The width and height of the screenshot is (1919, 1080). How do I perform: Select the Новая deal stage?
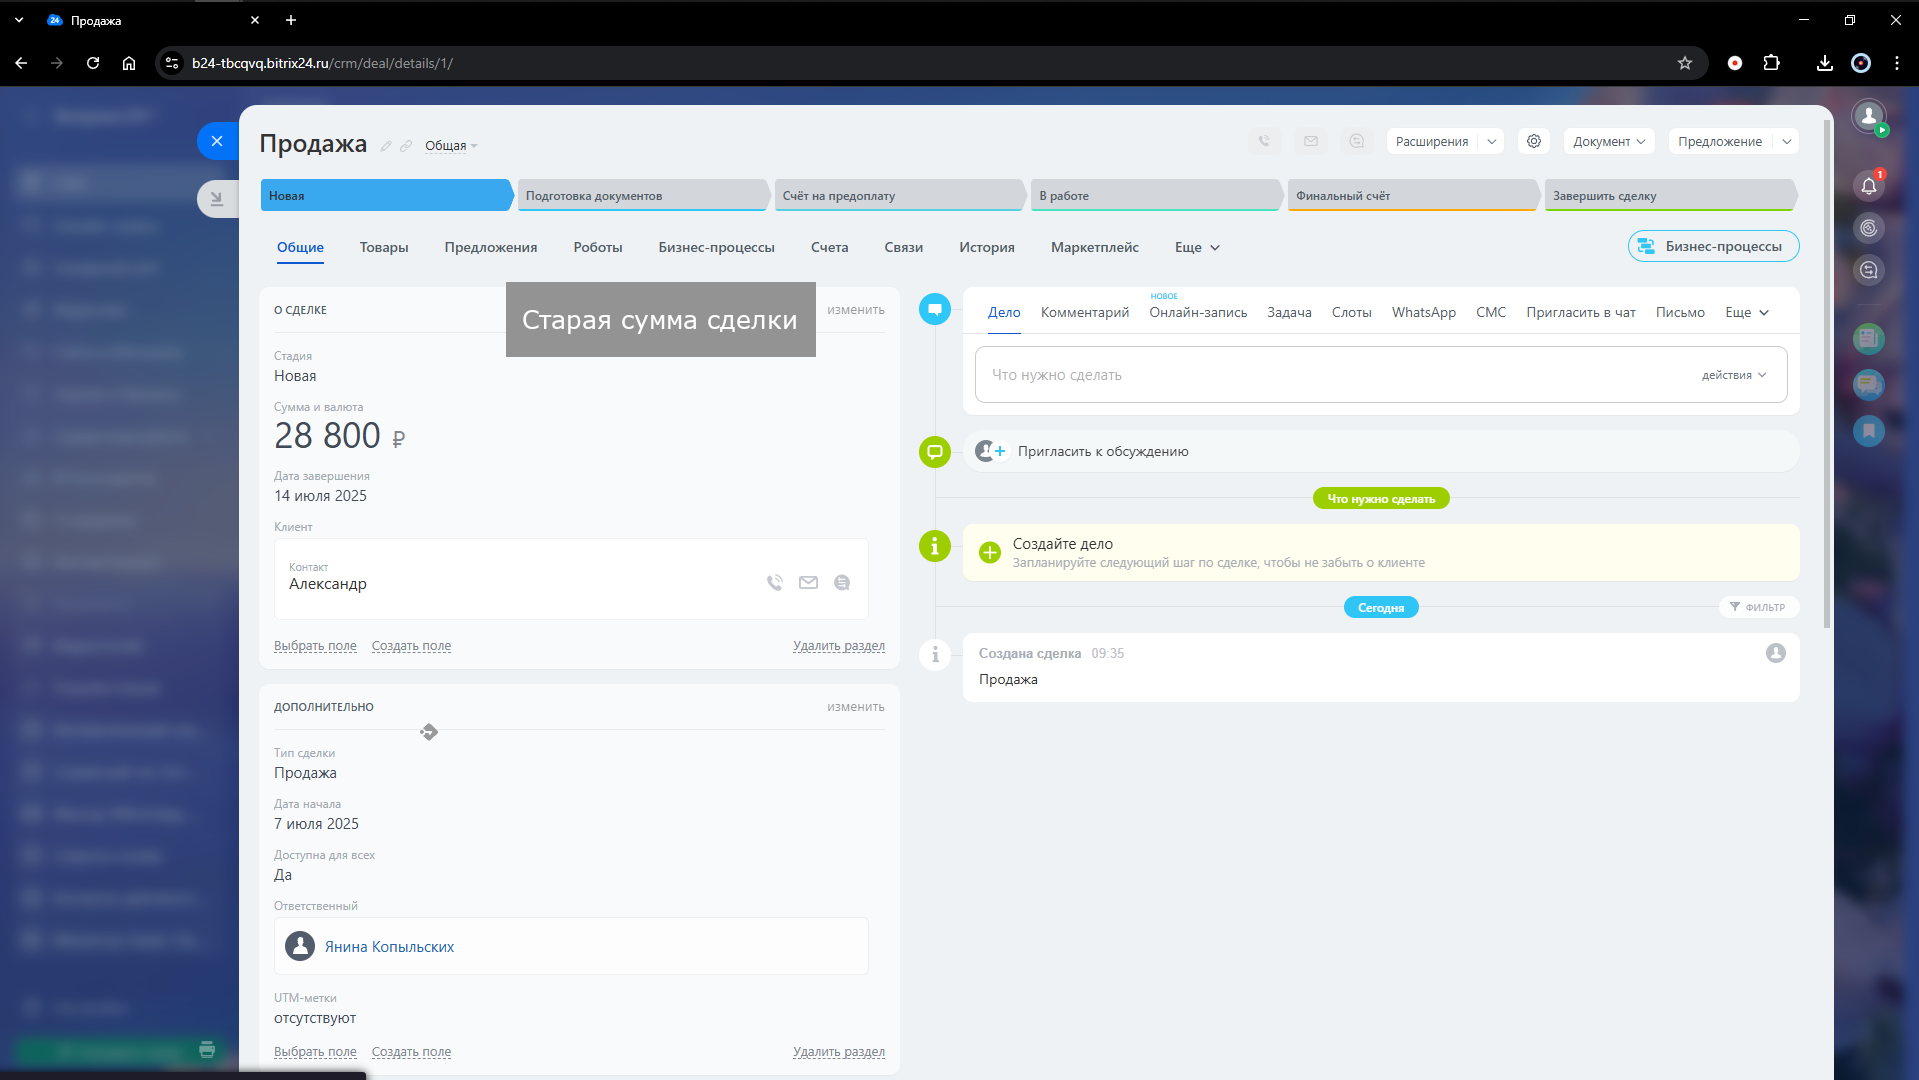coord(386,195)
